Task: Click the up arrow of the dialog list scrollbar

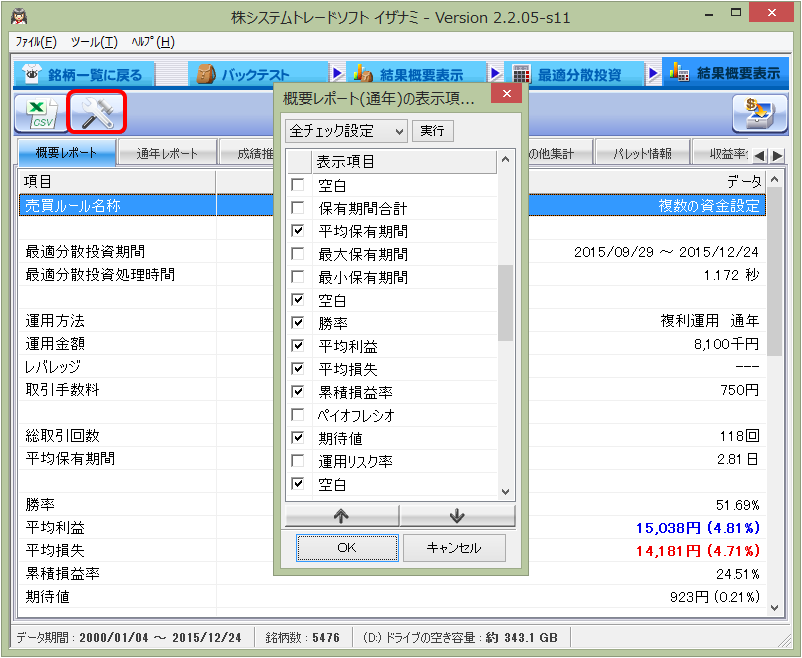Action: tap(505, 160)
